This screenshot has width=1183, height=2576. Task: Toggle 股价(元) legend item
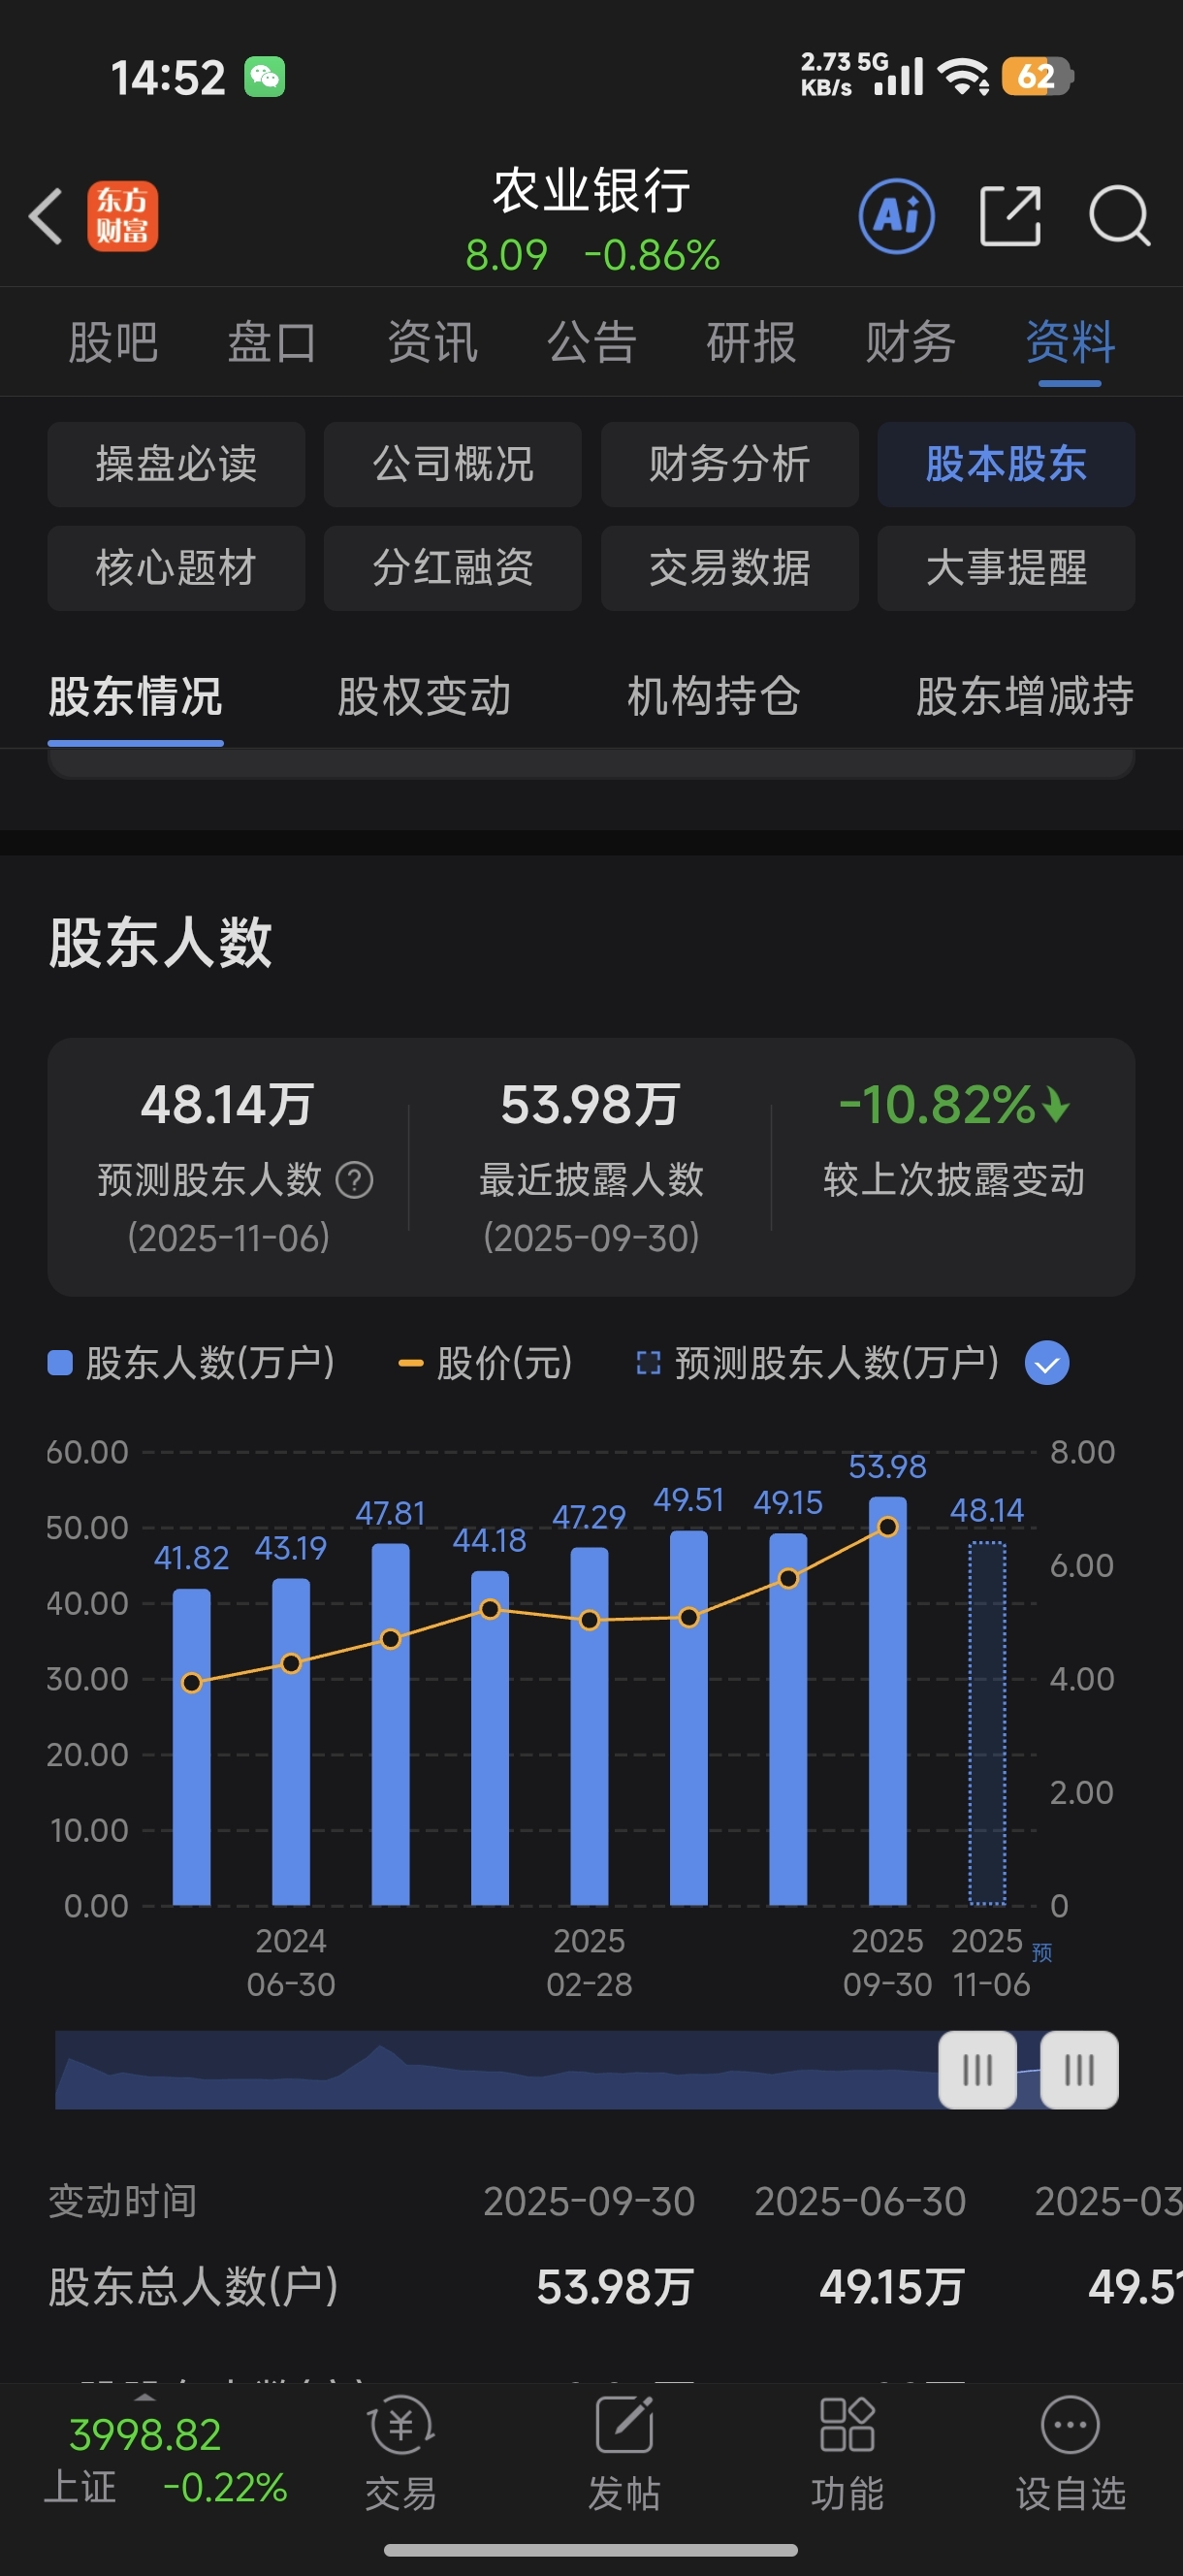(486, 1364)
